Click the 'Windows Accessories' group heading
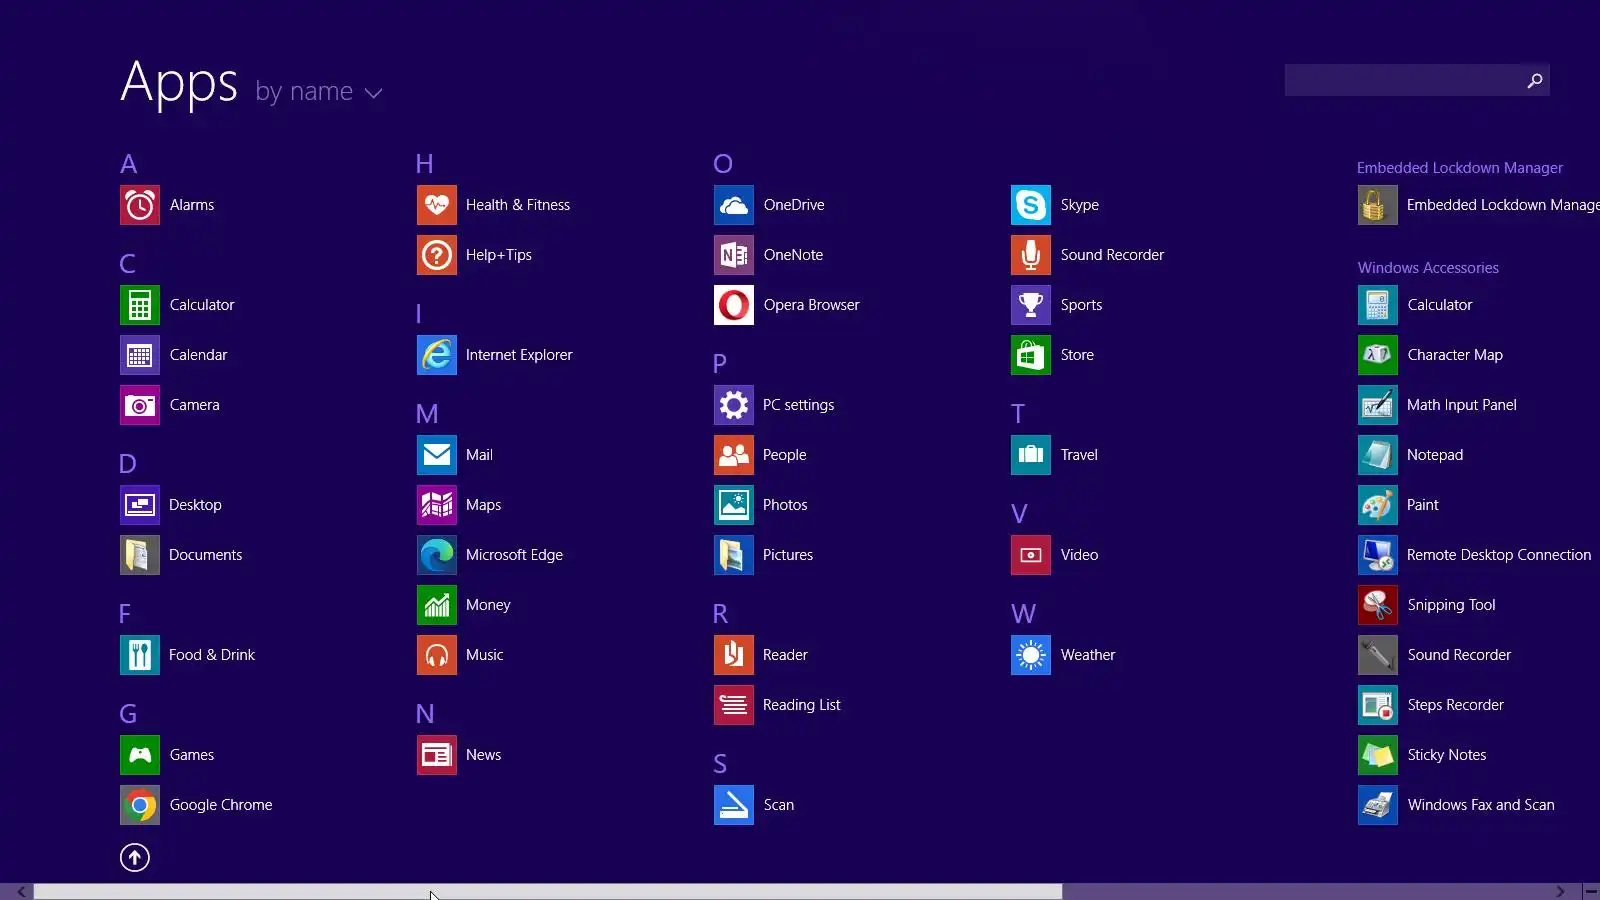 point(1428,268)
